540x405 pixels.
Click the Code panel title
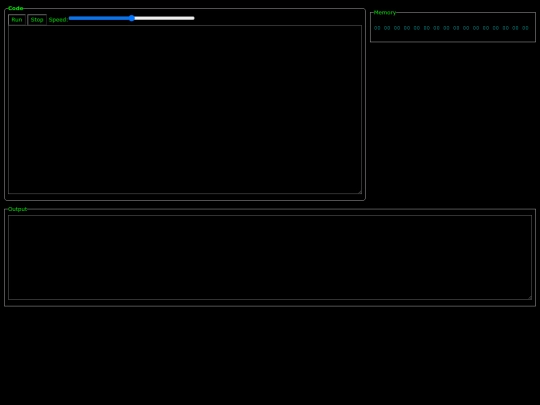tap(15, 8)
